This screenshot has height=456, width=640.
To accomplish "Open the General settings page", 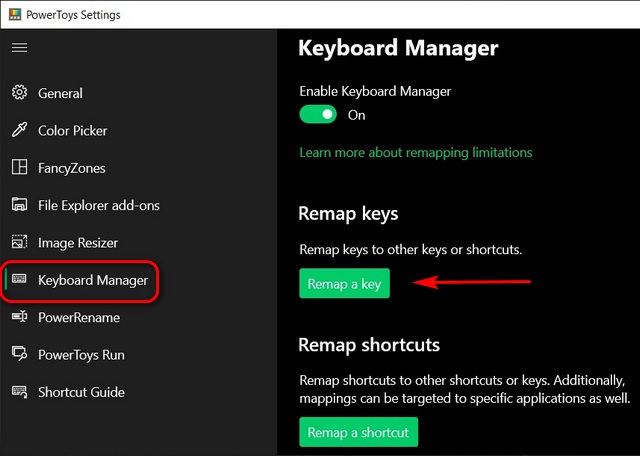I will 60,93.
